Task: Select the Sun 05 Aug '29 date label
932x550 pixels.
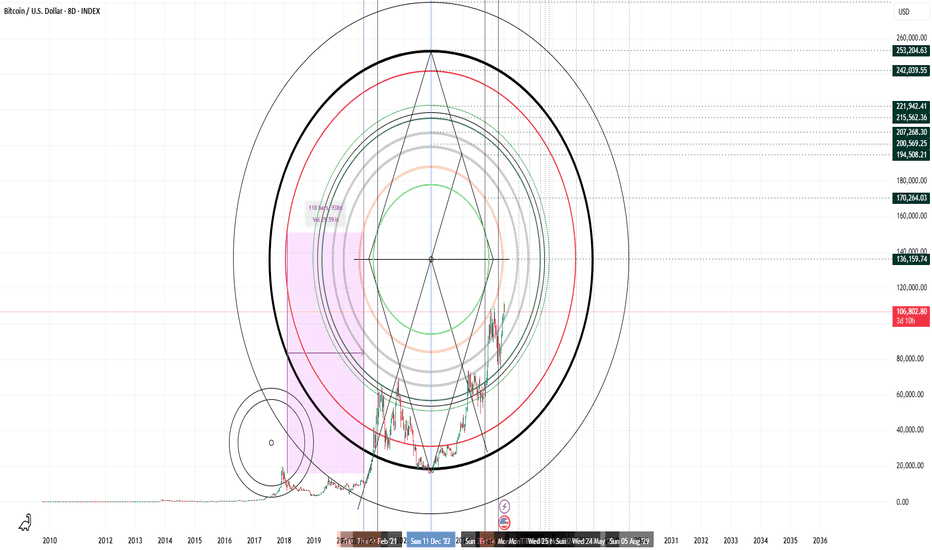Action: (x=629, y=540)
